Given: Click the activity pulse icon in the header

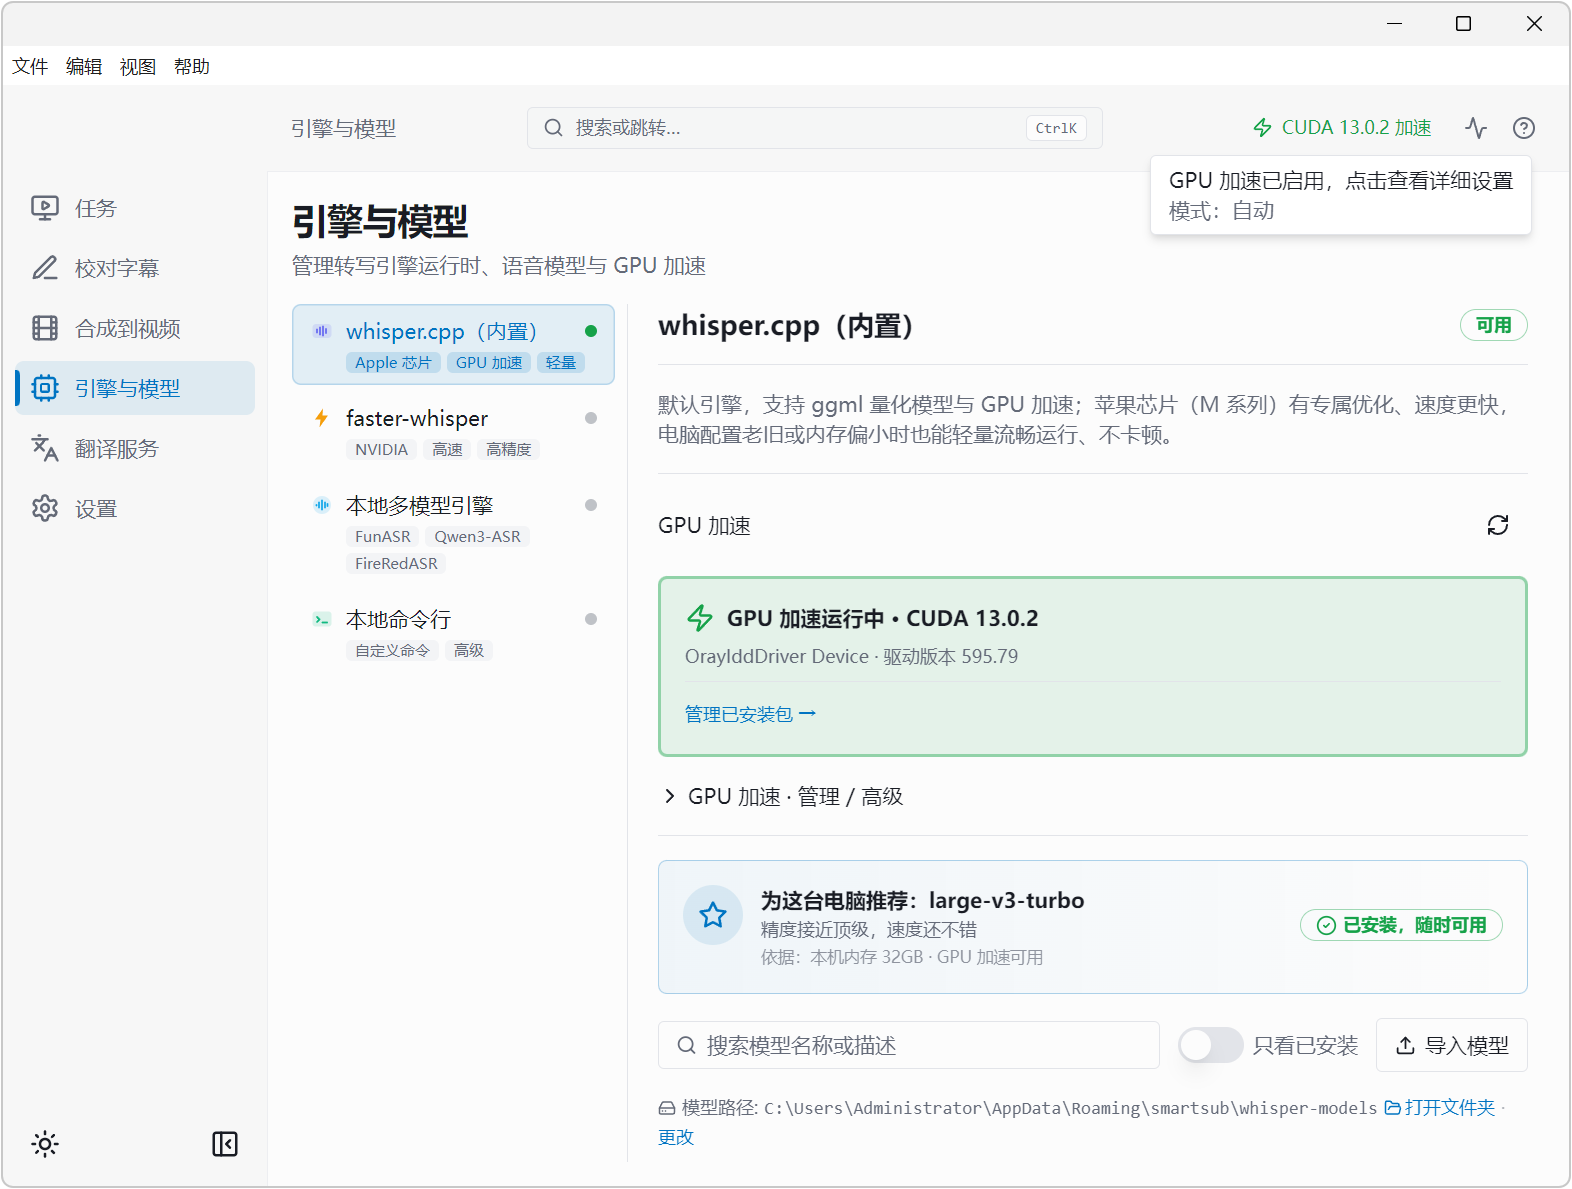Looking at the screenshot, I should [1476, 128].
